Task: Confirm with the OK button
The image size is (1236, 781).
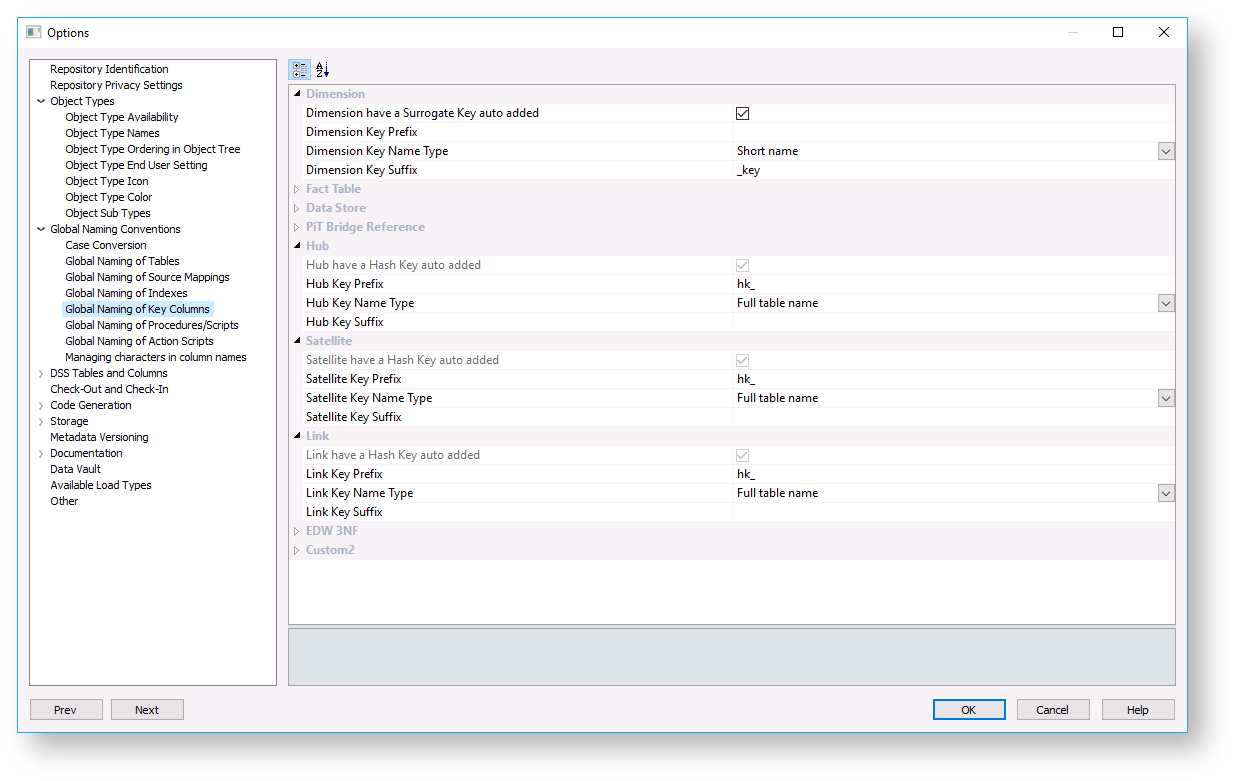Action: pyautogui.click(x=969, y=710)
